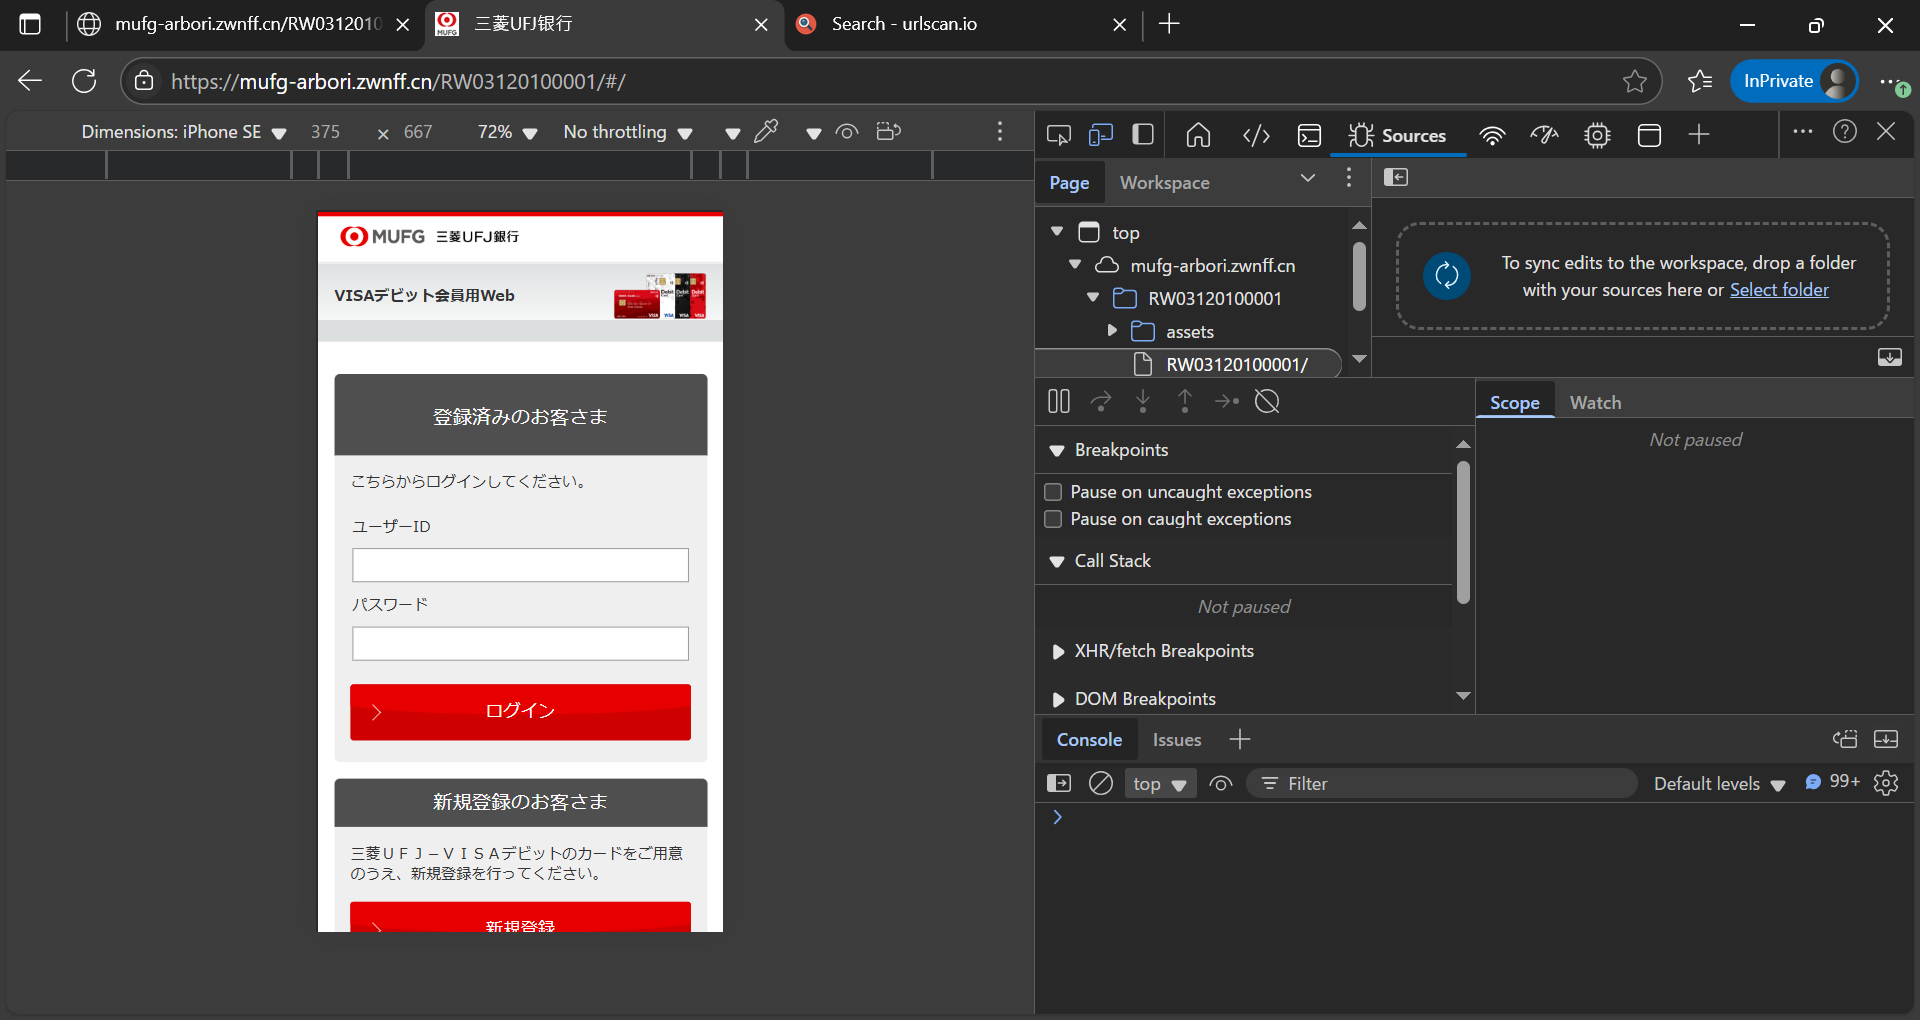This screenshot has width=1920, height=1020.
Task: Open the Network panel wifi icon
Action: click(1492, 135)
